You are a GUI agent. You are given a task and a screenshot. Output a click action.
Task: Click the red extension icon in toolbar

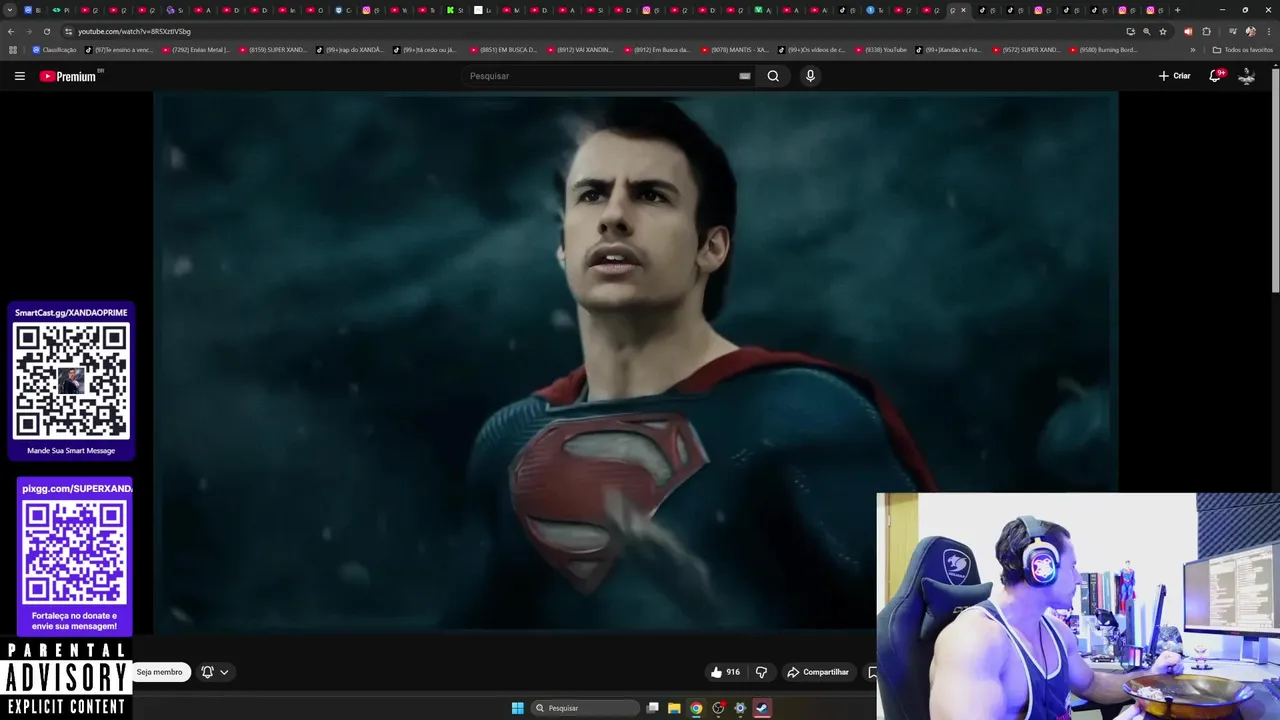click(1188, 31)
